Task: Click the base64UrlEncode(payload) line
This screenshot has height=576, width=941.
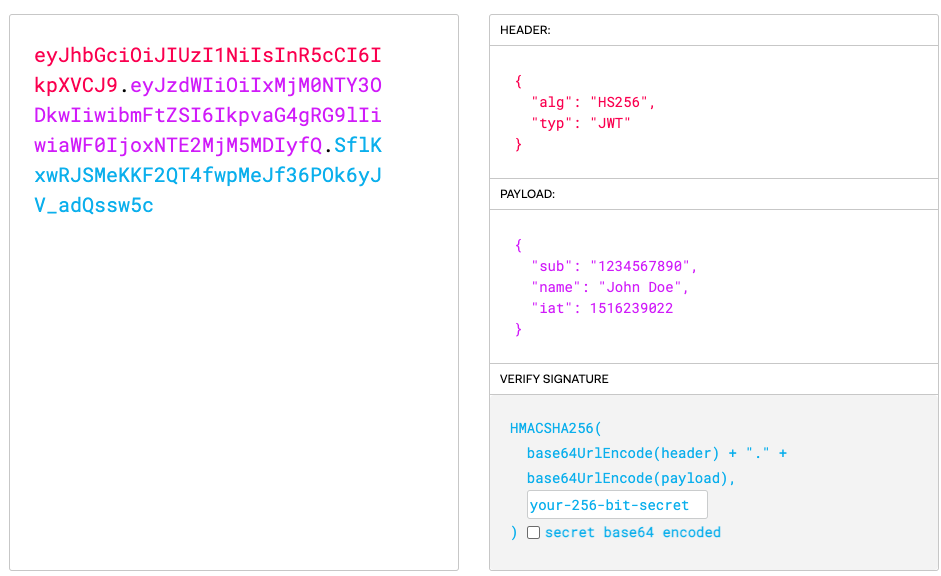Action: coord(631,478)
